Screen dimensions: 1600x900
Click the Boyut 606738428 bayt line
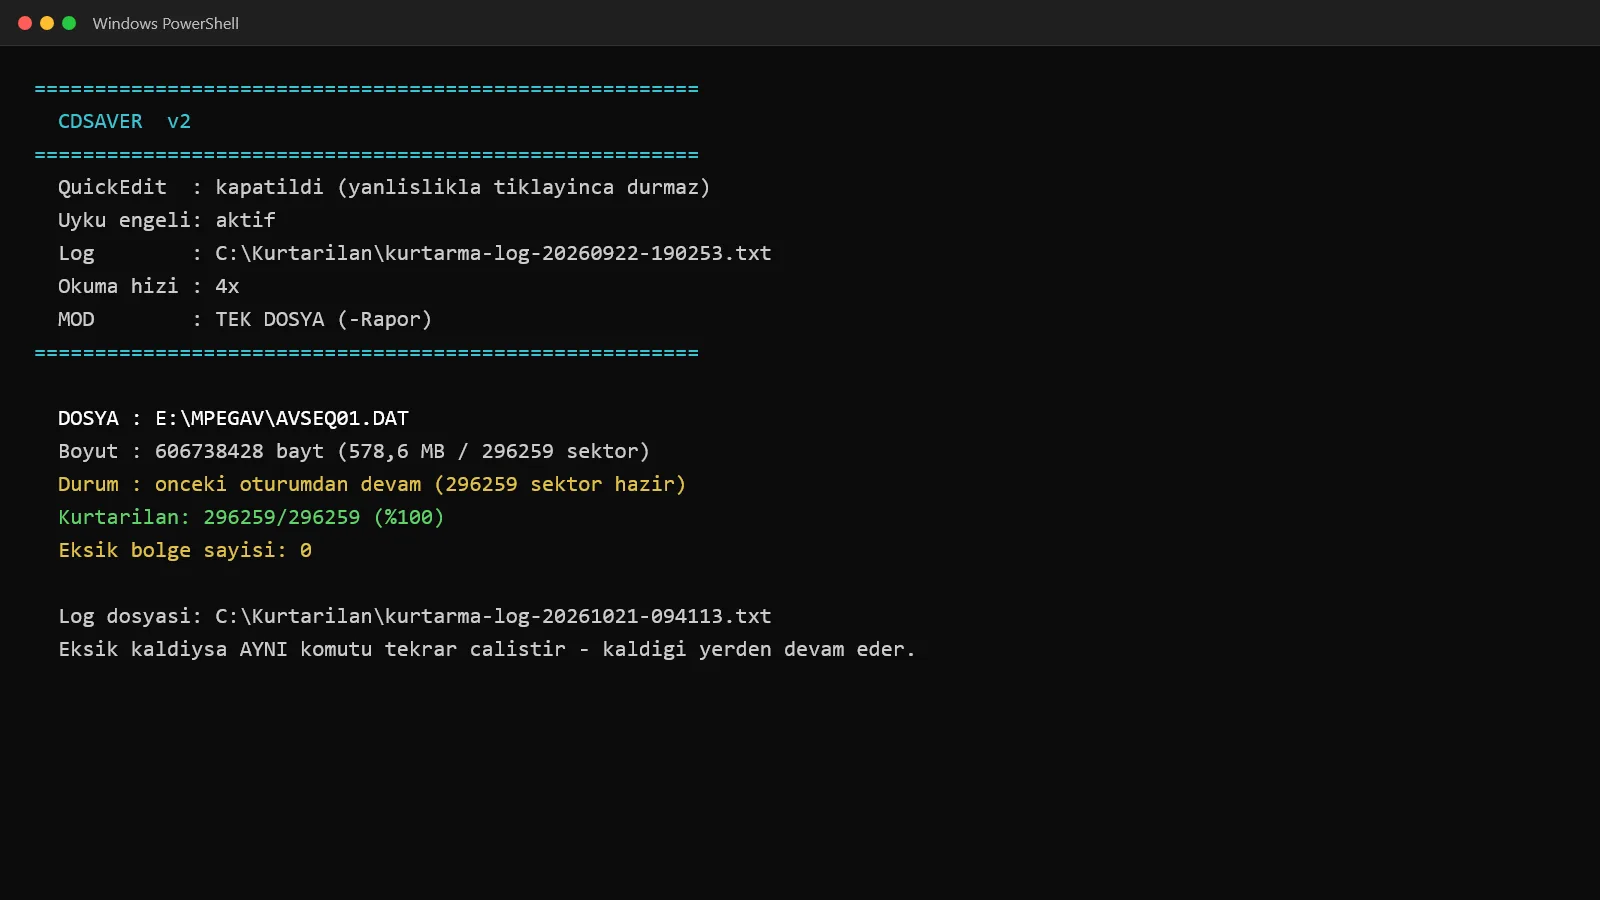click(354, 451)
